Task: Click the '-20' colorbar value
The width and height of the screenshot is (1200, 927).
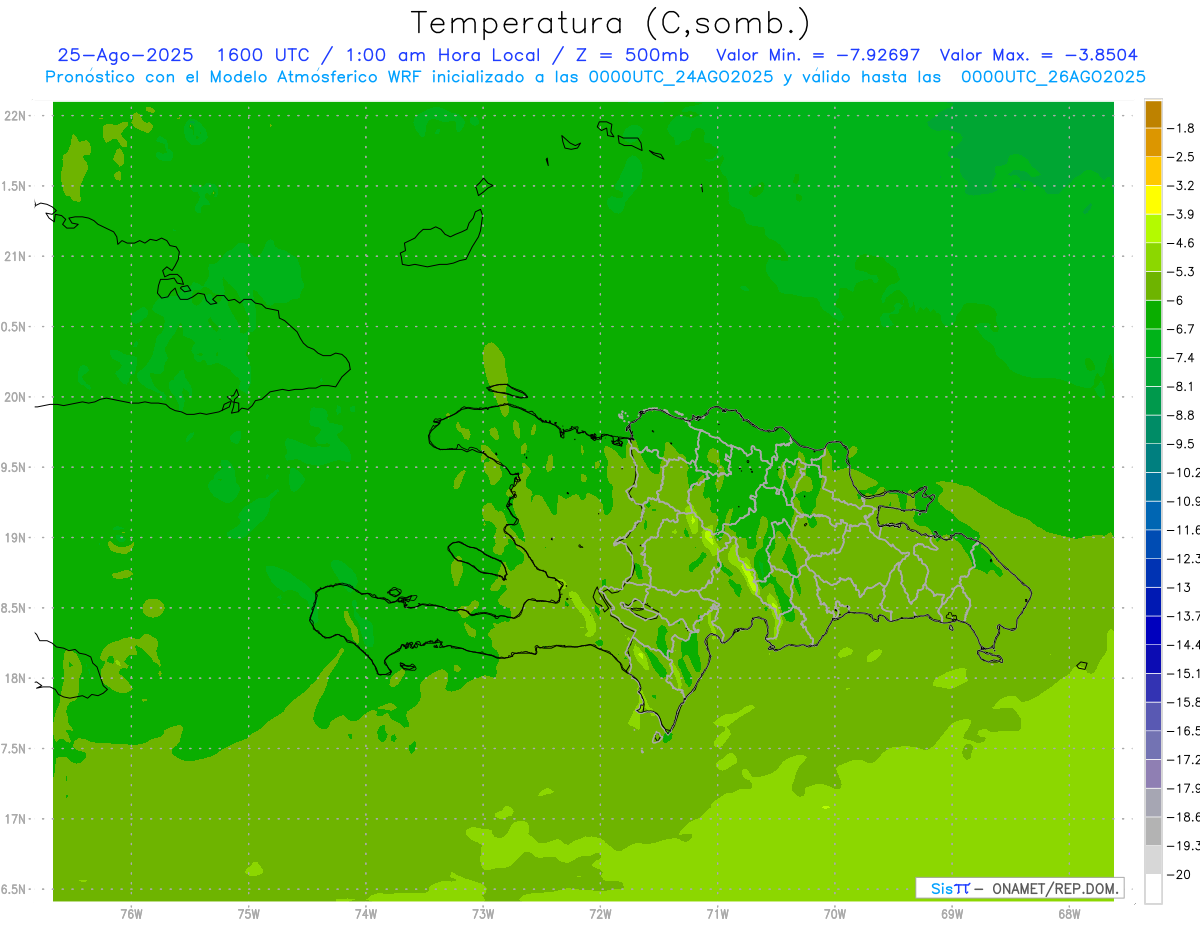Action: pos(1179,874)
